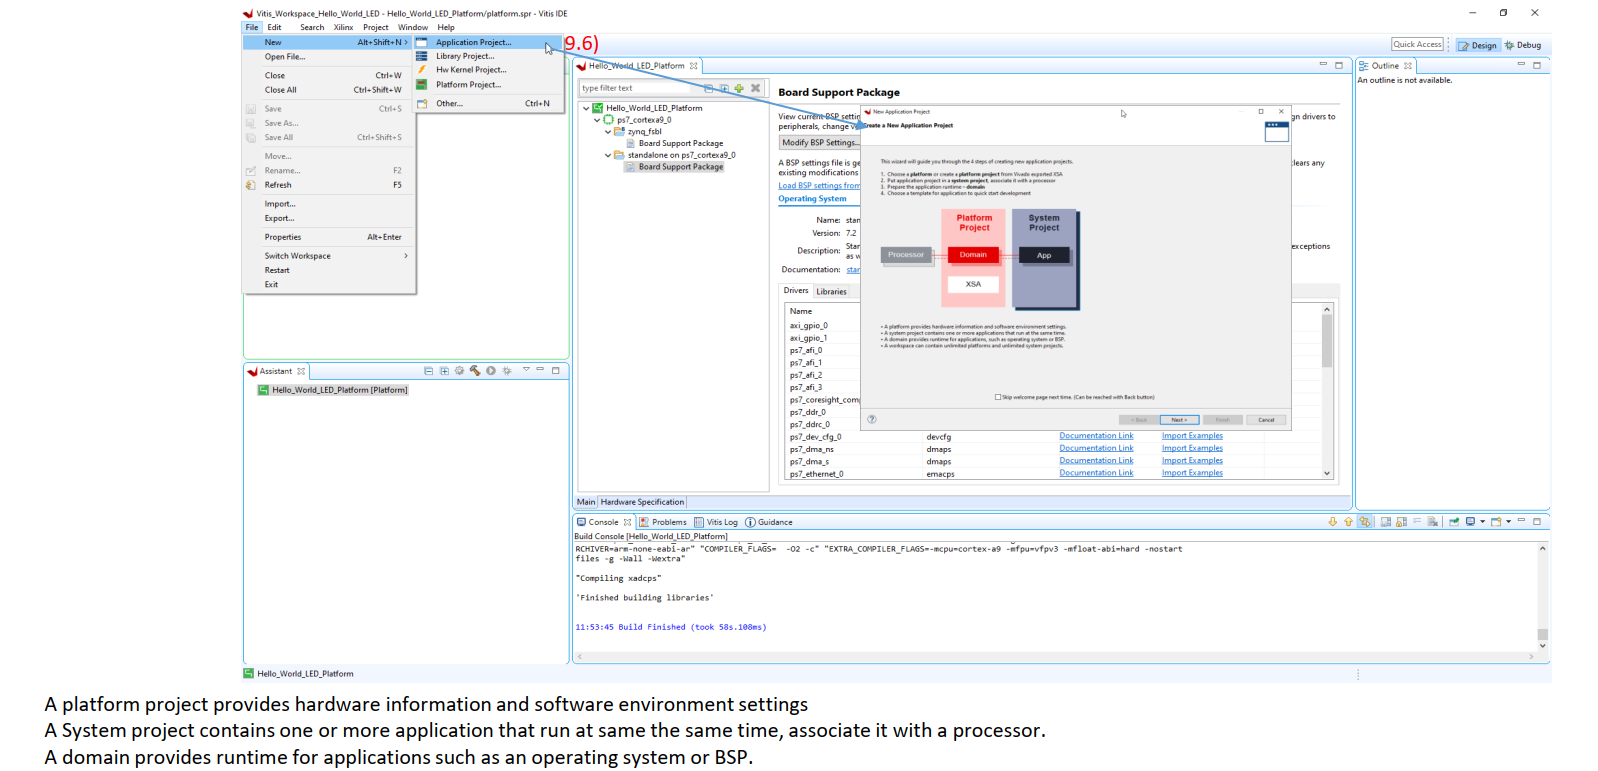Screen dimensions: 1598x771
Task: Open the Assistant panel view menu triangle
Action: point(526,370)
